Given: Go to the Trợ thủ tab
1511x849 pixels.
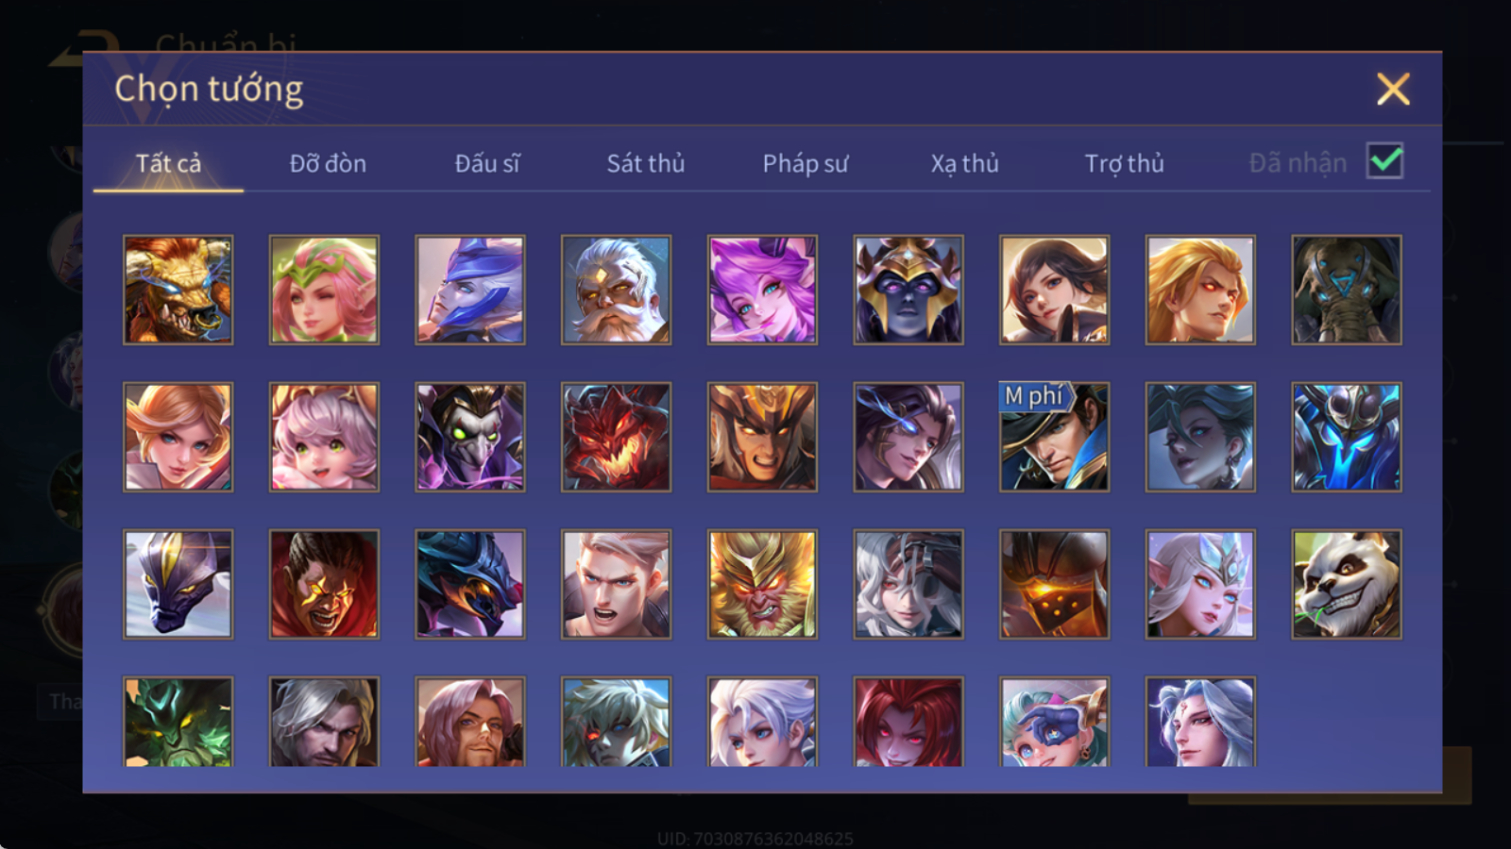Looking at the screenshot, I should pyautogui.click(x=1124, y=163).
